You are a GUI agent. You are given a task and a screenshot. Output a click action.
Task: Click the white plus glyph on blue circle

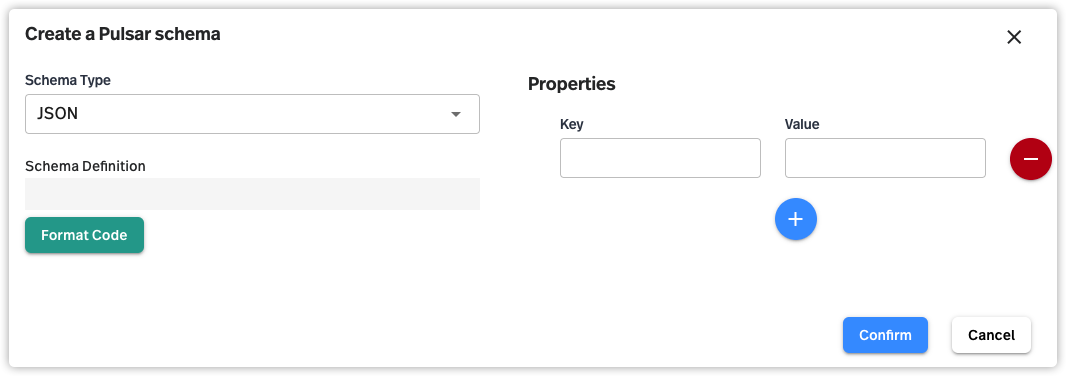[795, 219]
